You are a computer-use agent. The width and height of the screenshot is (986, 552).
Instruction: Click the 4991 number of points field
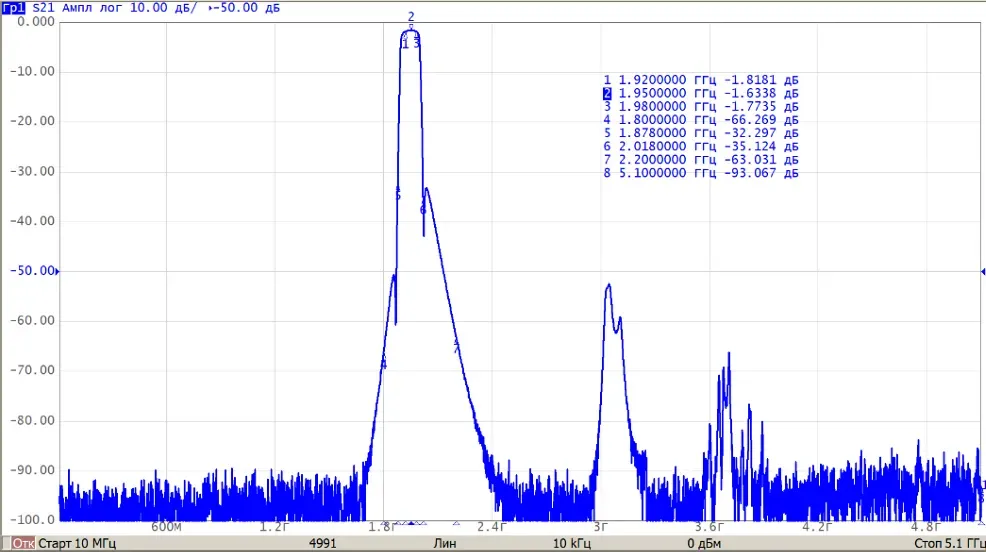[323, 543]
